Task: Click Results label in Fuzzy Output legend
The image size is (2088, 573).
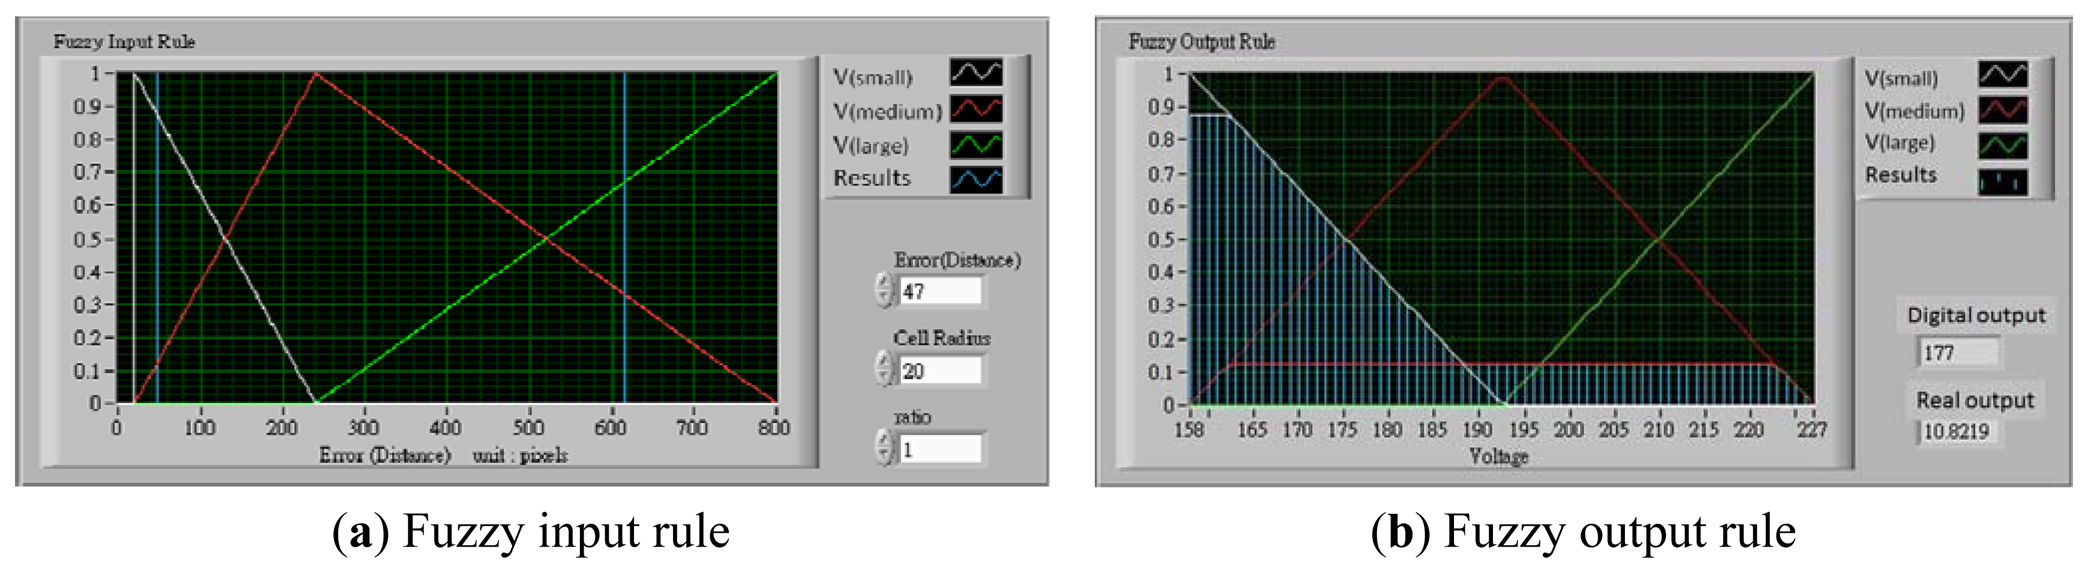Action: [1900, 175]
